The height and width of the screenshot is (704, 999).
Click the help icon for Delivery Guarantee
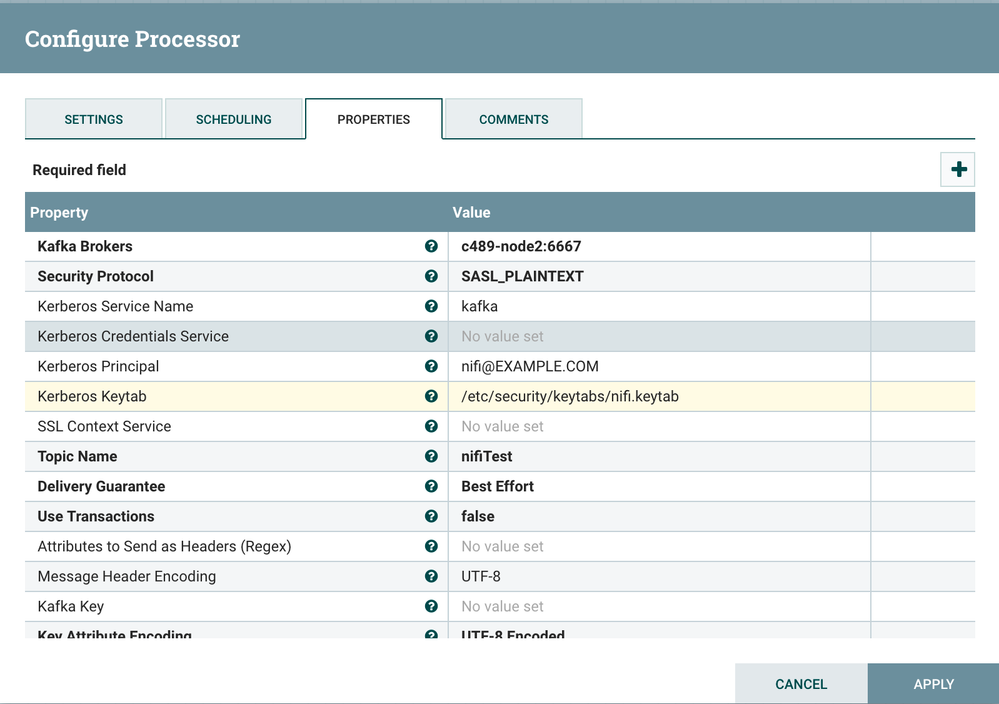(431, 486)
